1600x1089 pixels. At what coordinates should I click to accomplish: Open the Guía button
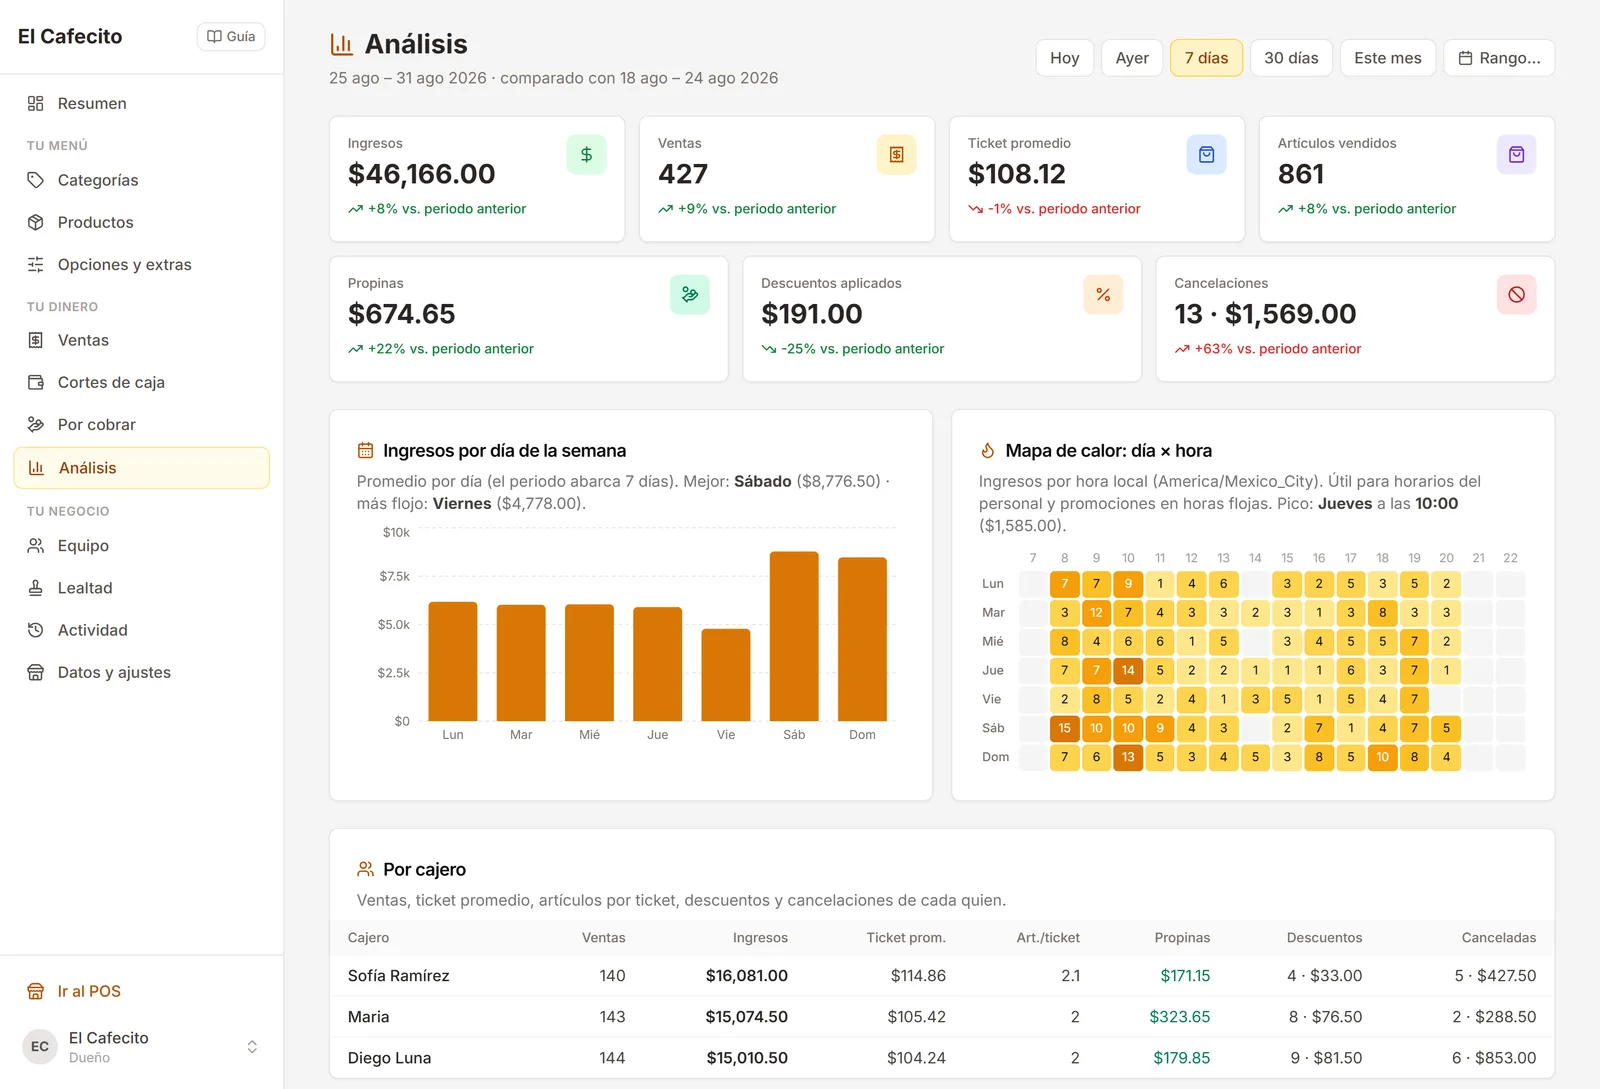click(x=231, y=36)
